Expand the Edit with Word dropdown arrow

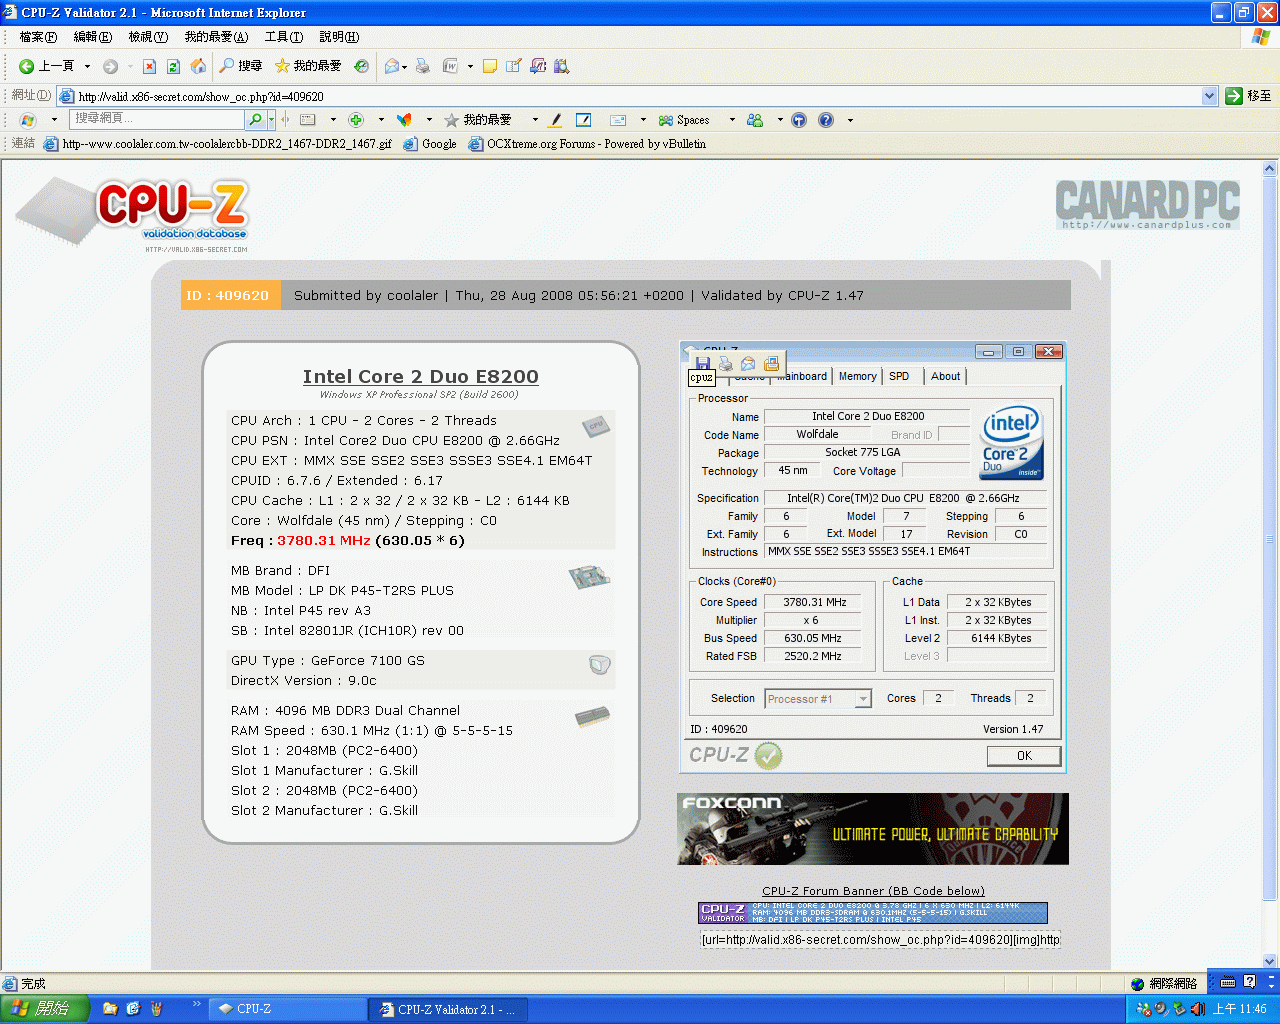coord(468,66)
